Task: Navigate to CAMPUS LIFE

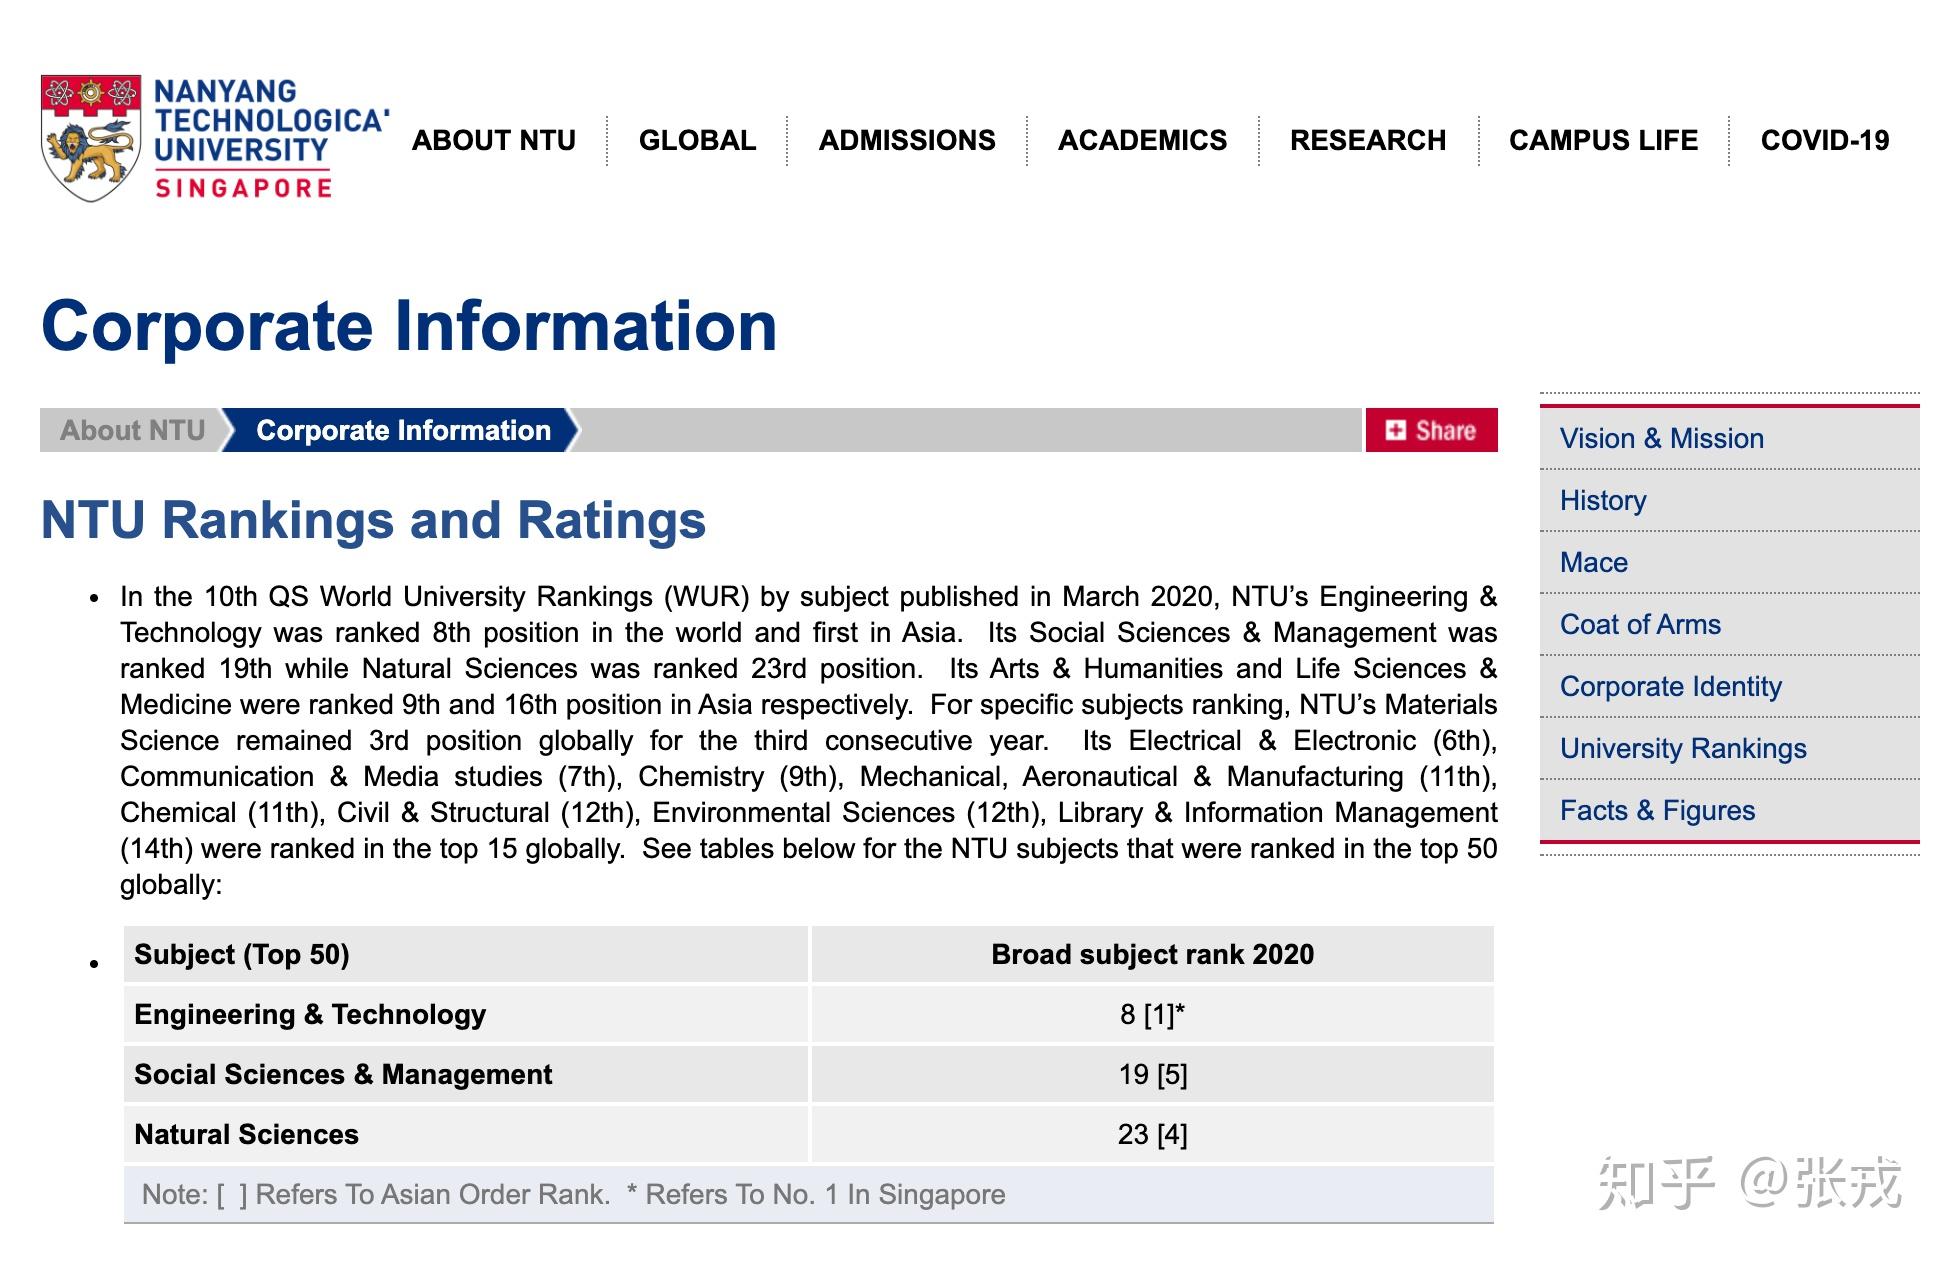Action: (1604, 140)
